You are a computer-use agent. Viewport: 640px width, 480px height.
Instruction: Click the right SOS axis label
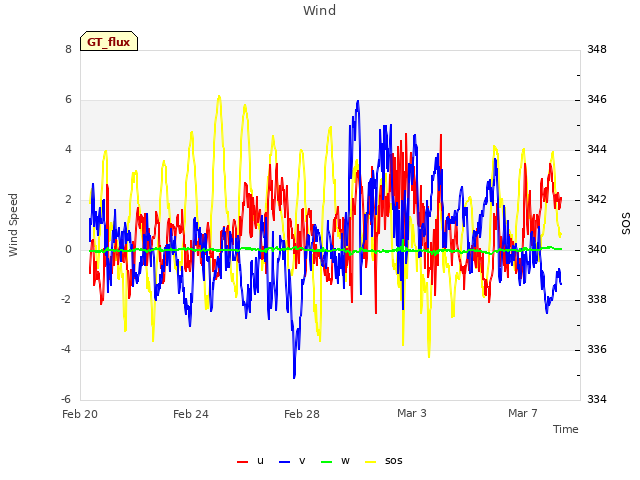(626, 224)
